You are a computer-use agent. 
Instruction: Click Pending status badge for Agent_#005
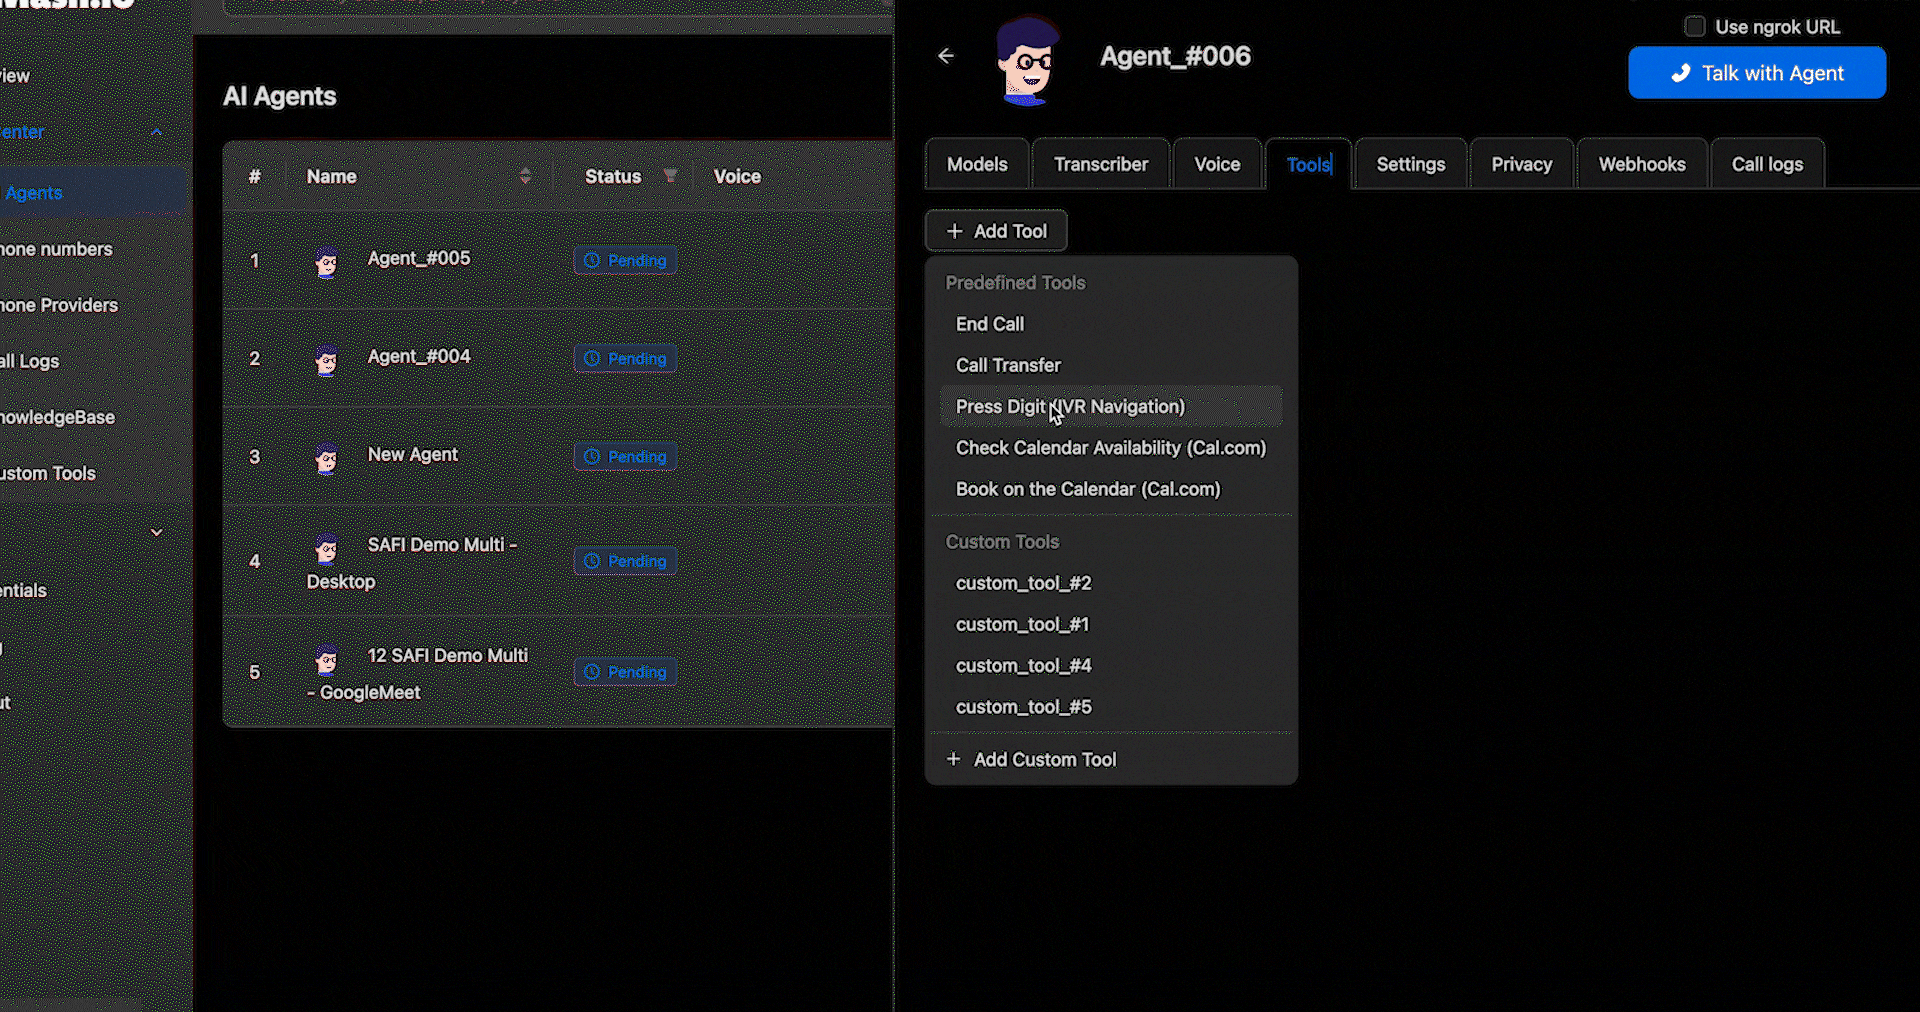(625, 260)
